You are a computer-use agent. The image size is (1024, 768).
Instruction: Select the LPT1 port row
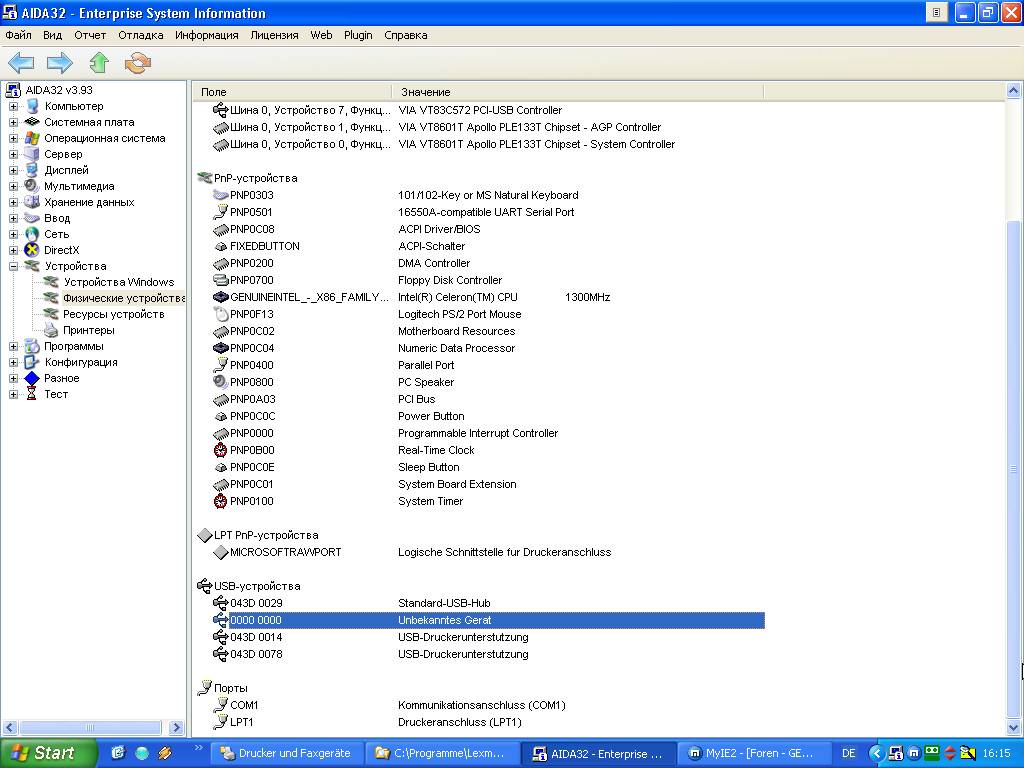[x=488, y=722]
